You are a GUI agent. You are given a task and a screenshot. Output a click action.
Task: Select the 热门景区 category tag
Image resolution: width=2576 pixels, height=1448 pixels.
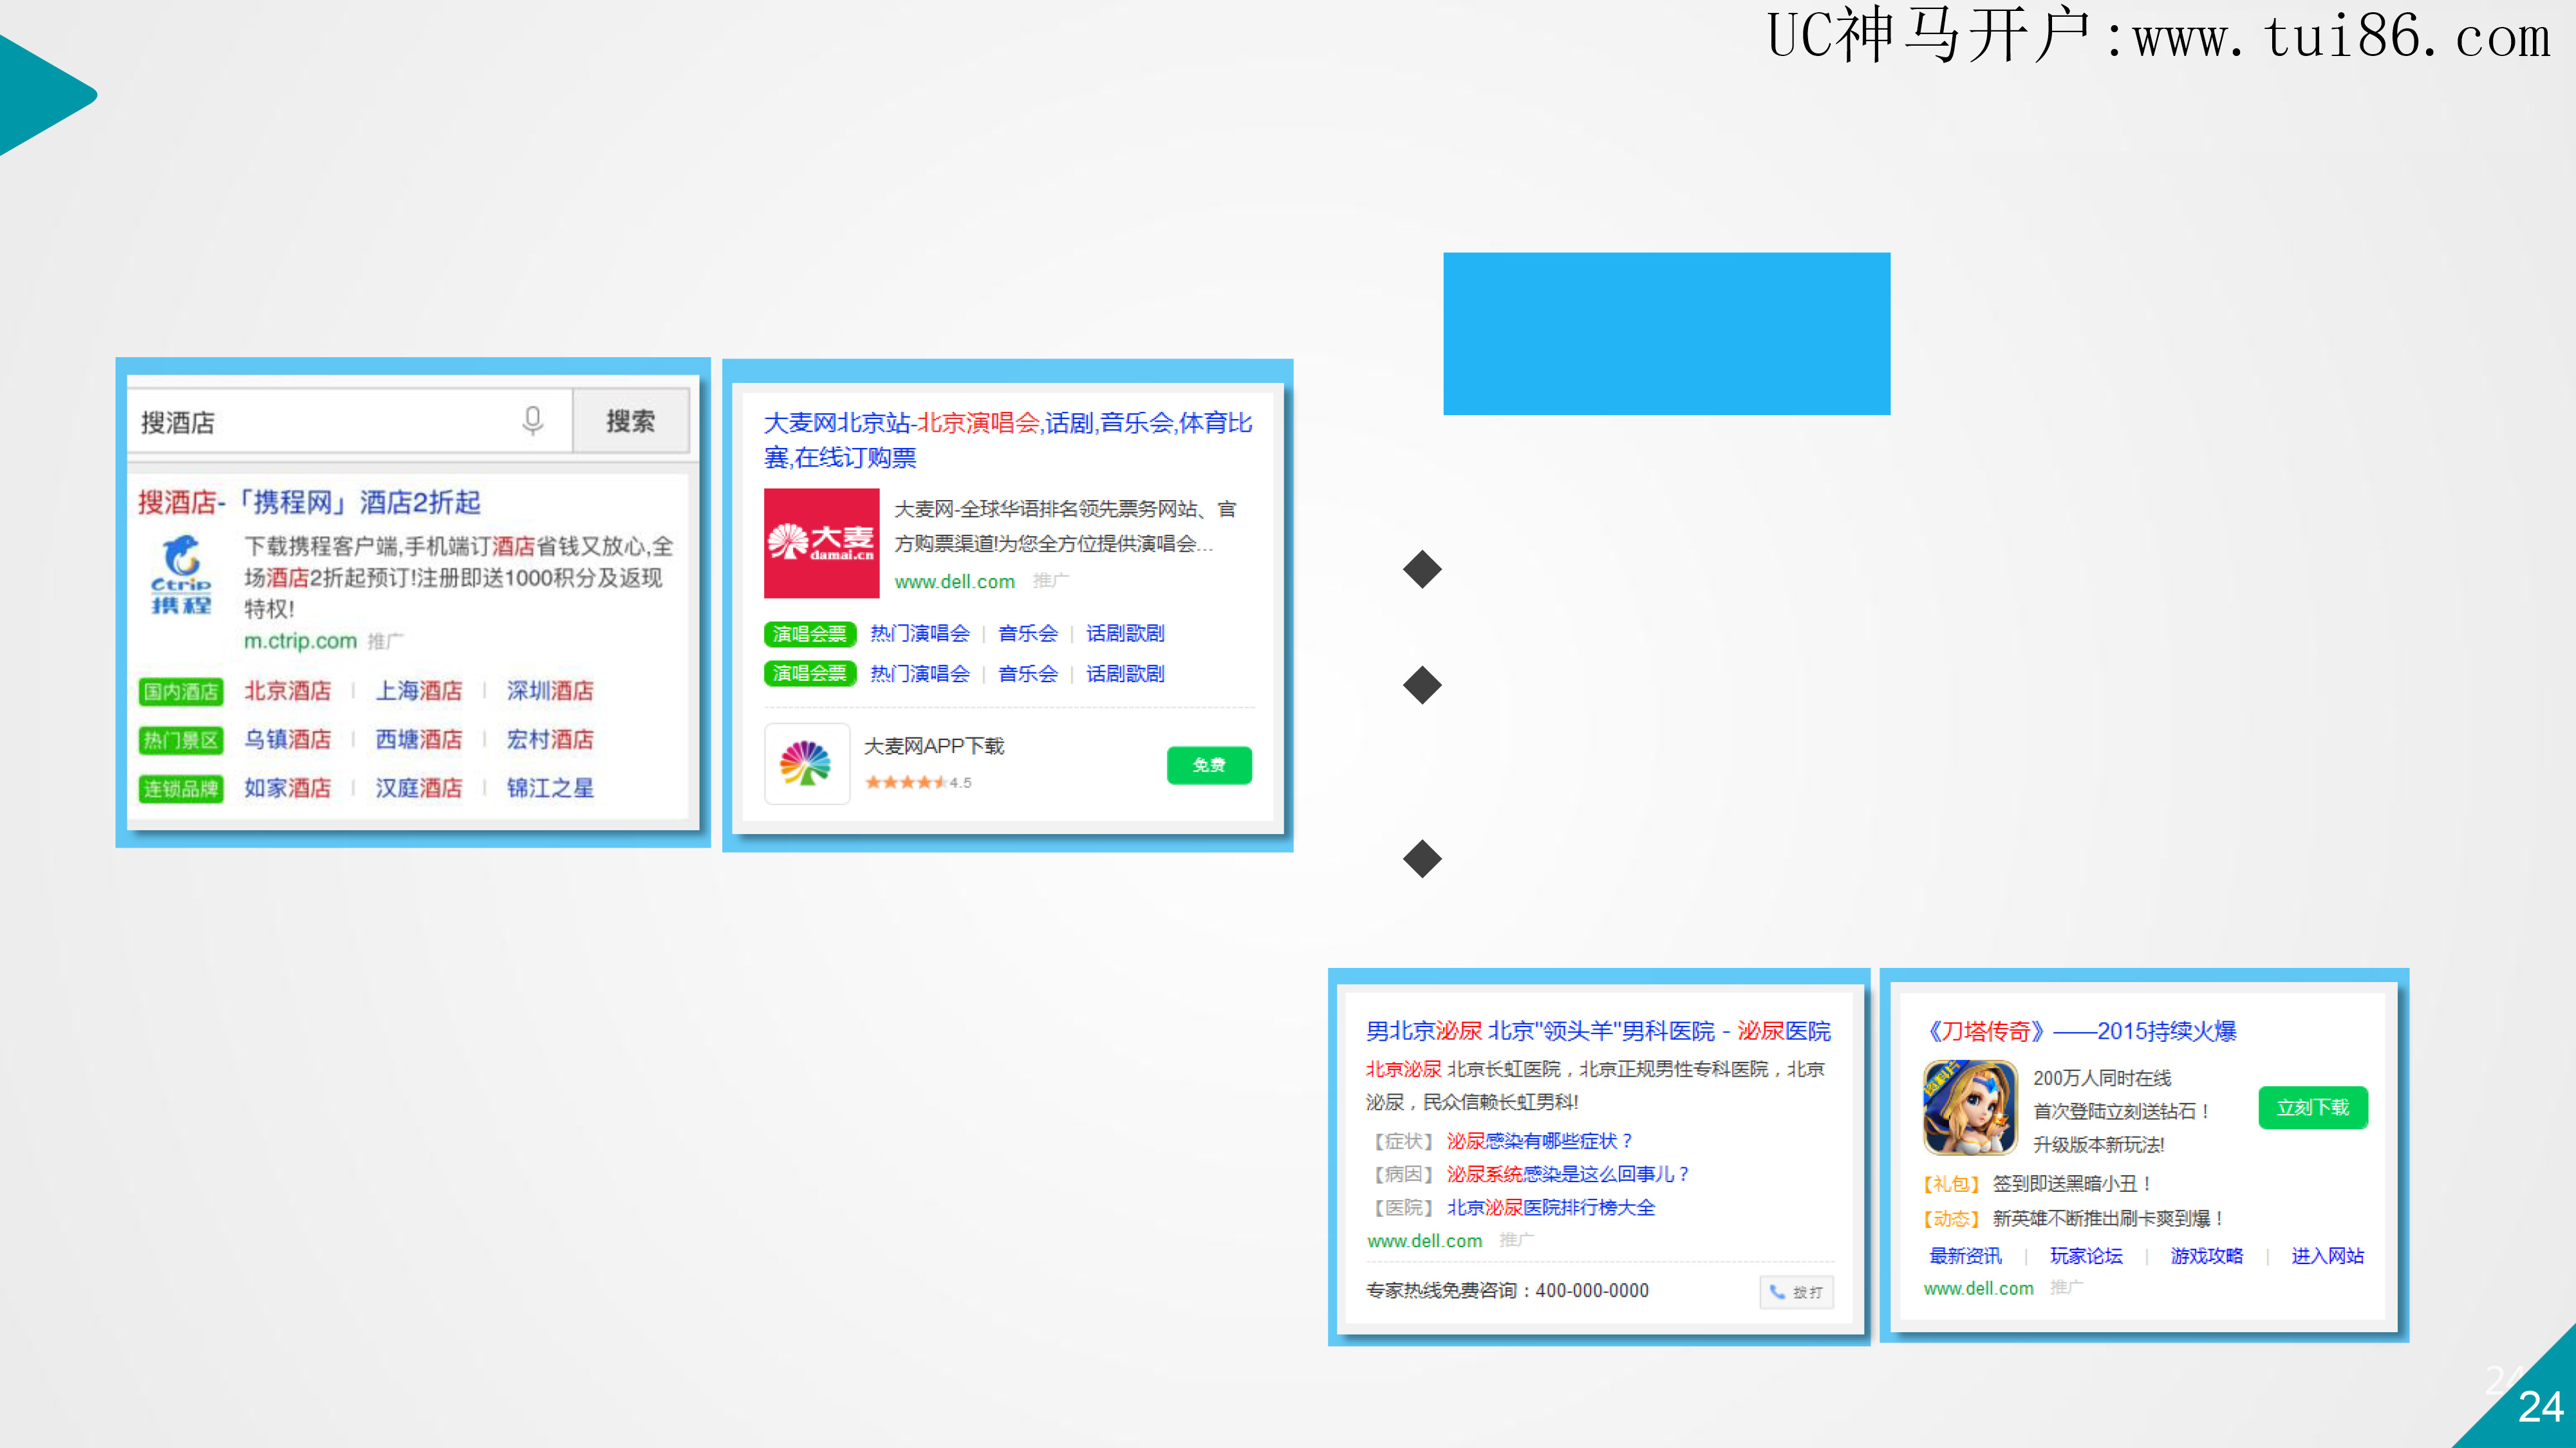coord(181,740)
